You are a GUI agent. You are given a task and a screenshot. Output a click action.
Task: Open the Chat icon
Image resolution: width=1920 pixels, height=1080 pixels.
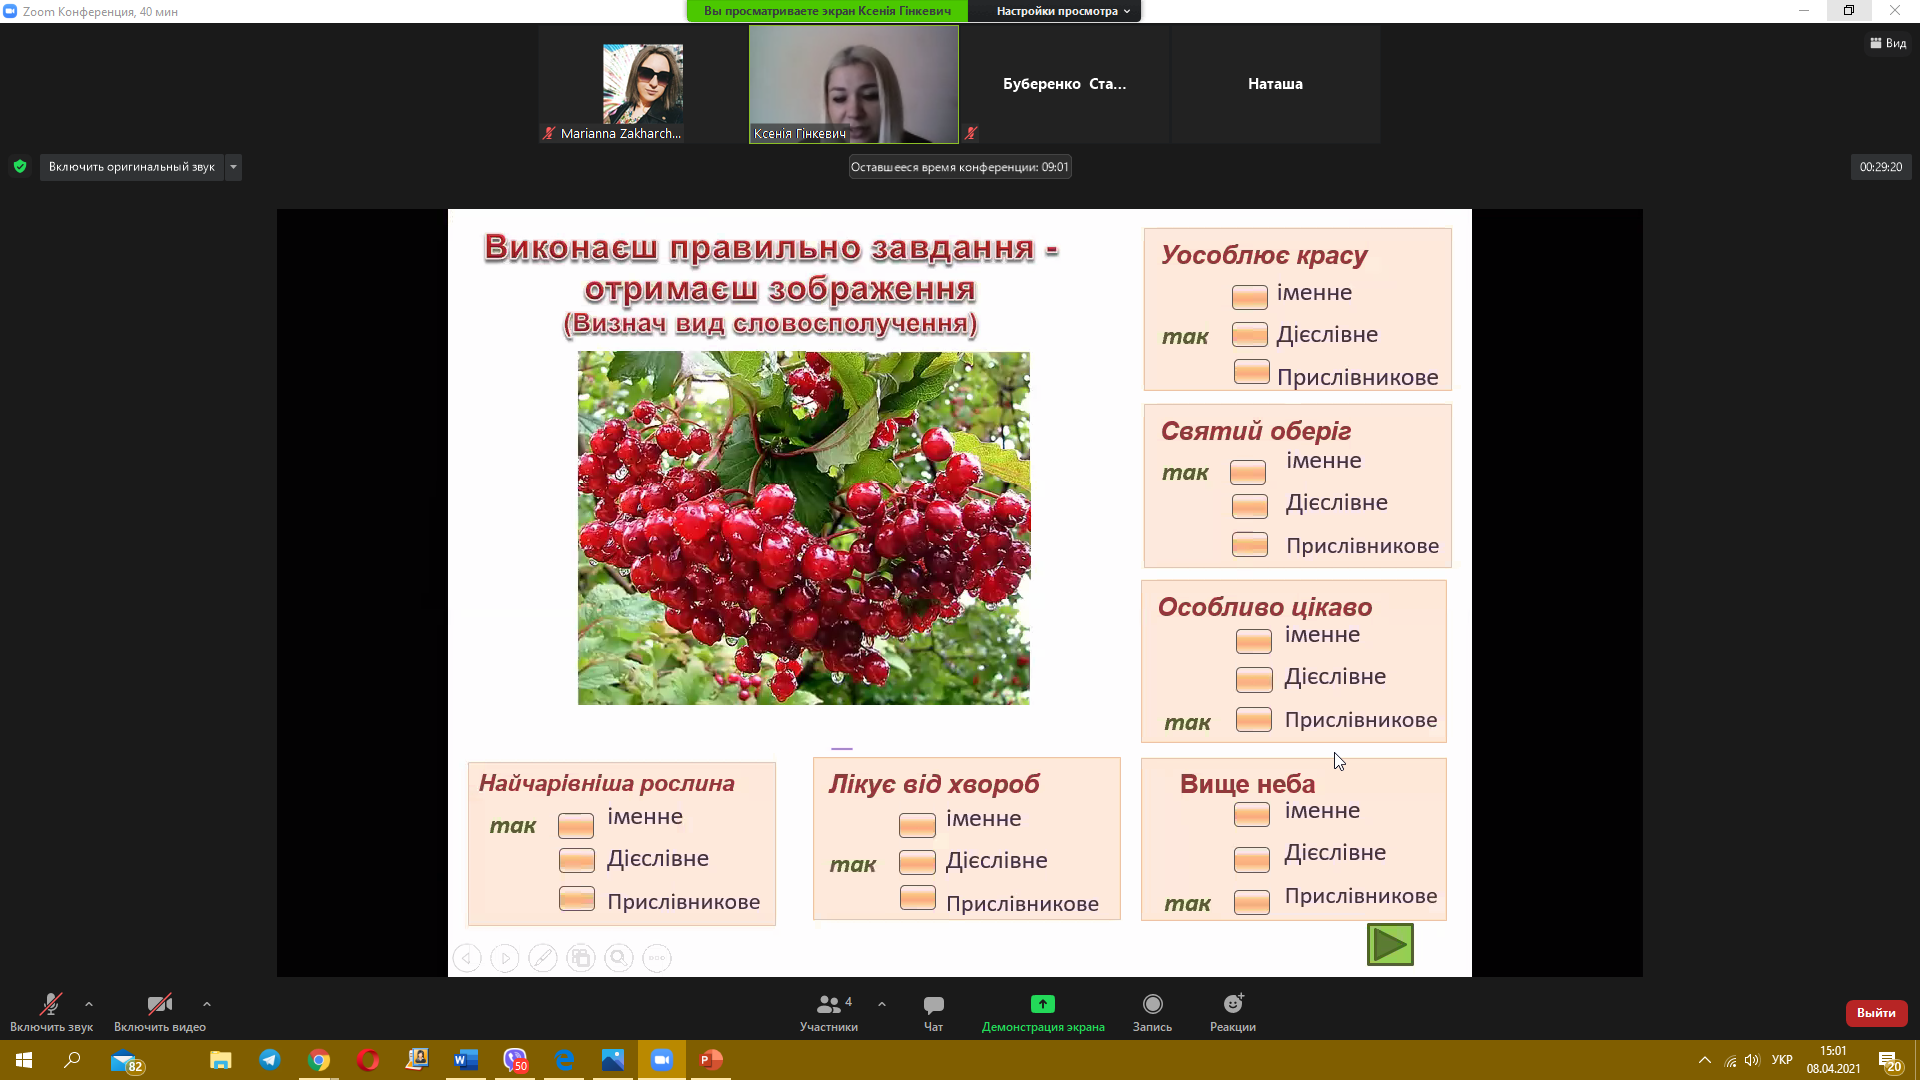(933, 1004)
